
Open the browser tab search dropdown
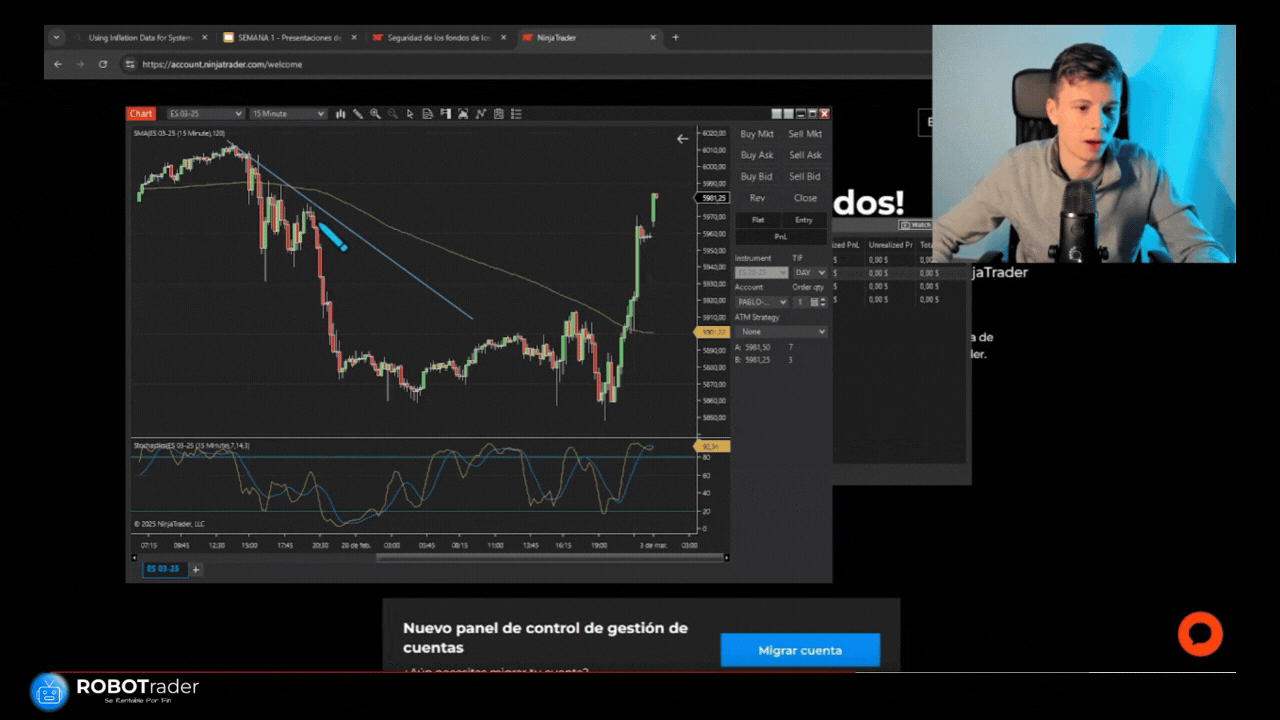coord(56,37)
